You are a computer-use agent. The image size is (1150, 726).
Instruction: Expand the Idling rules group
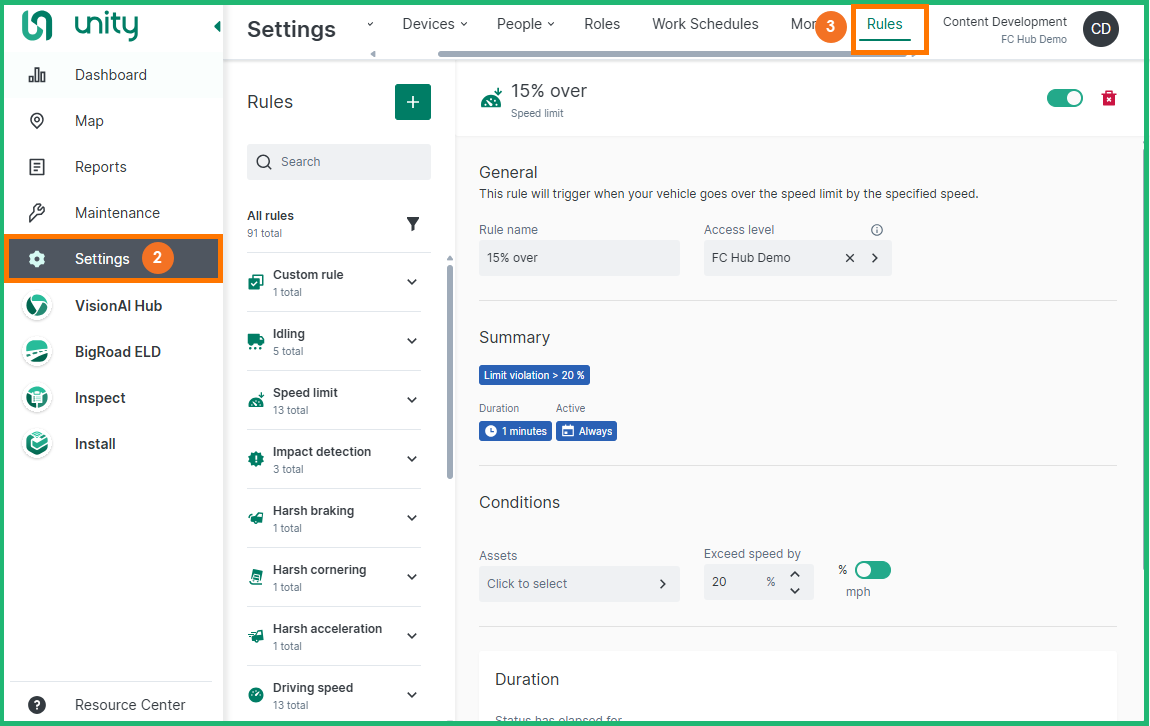(x=412, y=341)
